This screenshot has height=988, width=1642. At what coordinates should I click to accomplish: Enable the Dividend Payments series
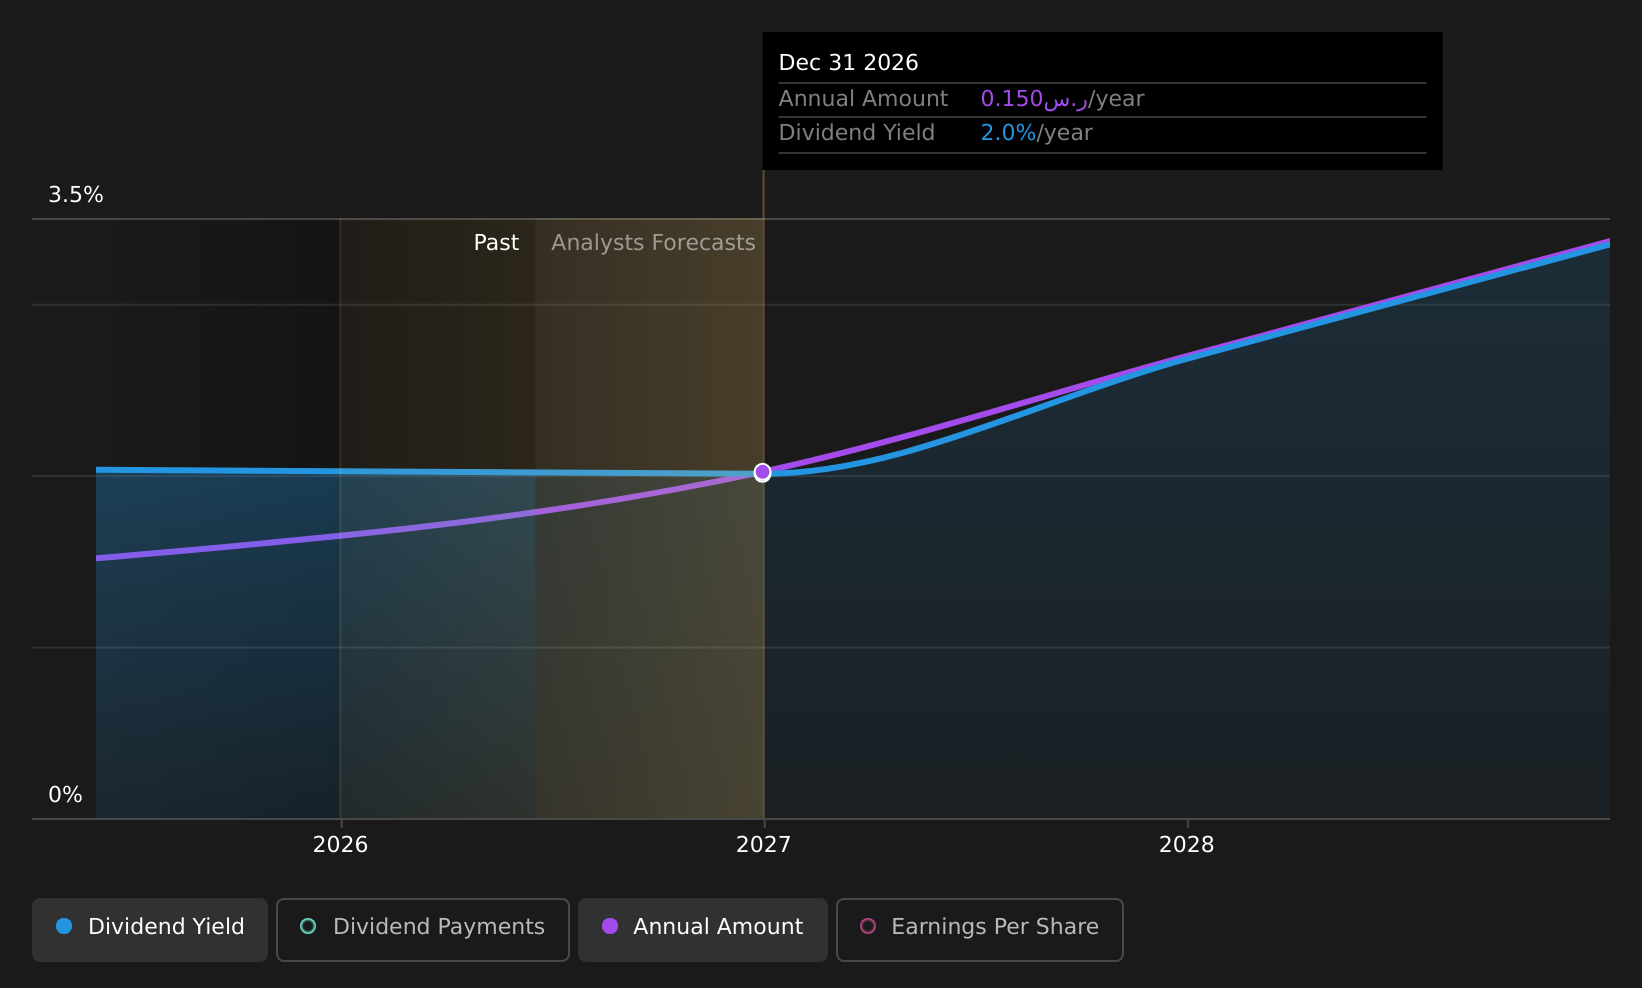click(x=423, y=930)
